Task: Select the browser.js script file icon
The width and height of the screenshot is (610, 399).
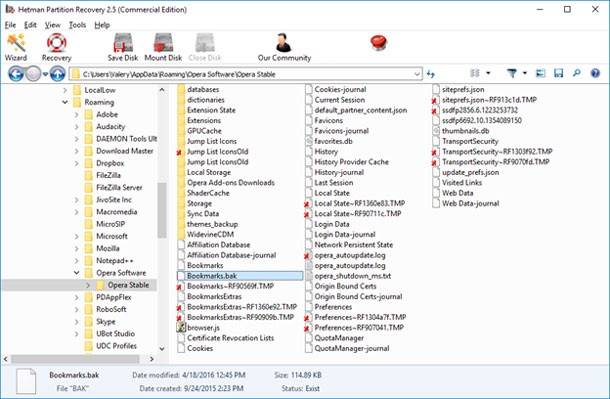Action: pos(181,327)
